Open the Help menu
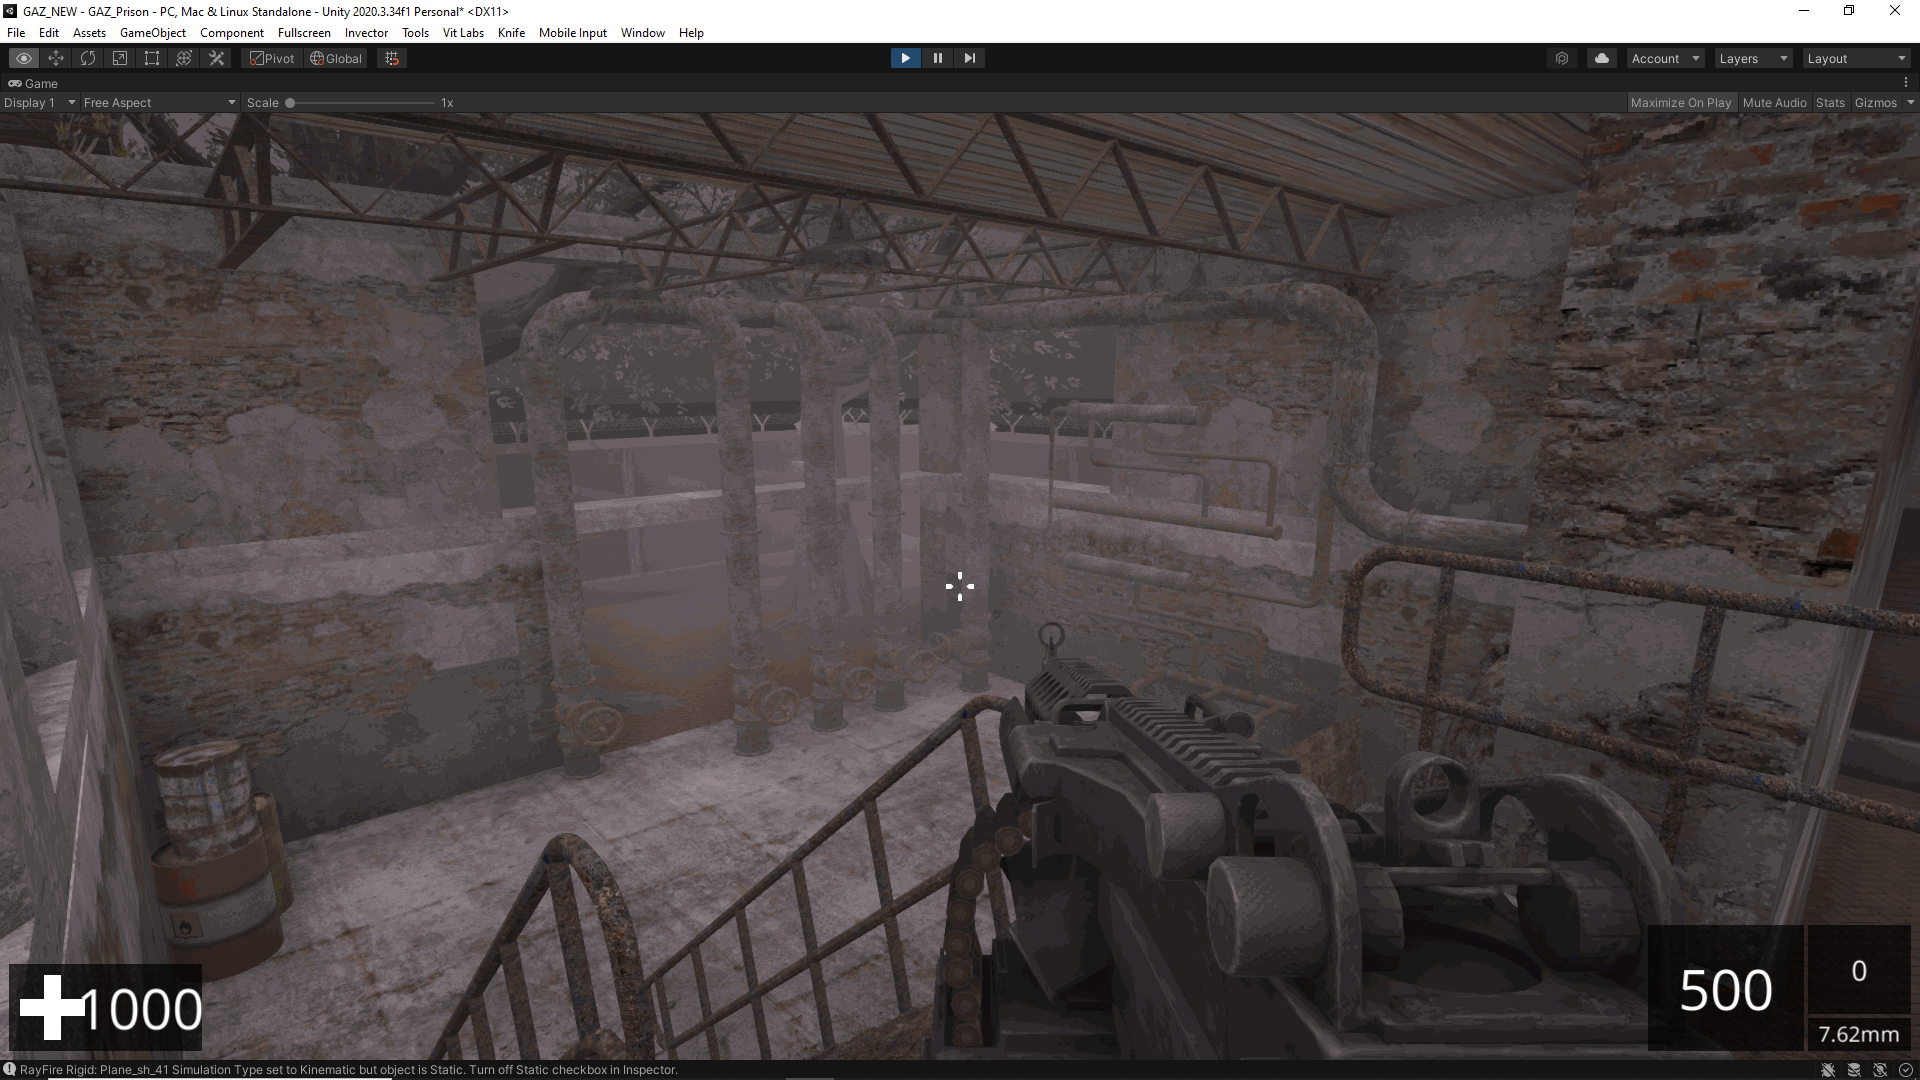1920x1080 pixels. click(x=691, y=33)
